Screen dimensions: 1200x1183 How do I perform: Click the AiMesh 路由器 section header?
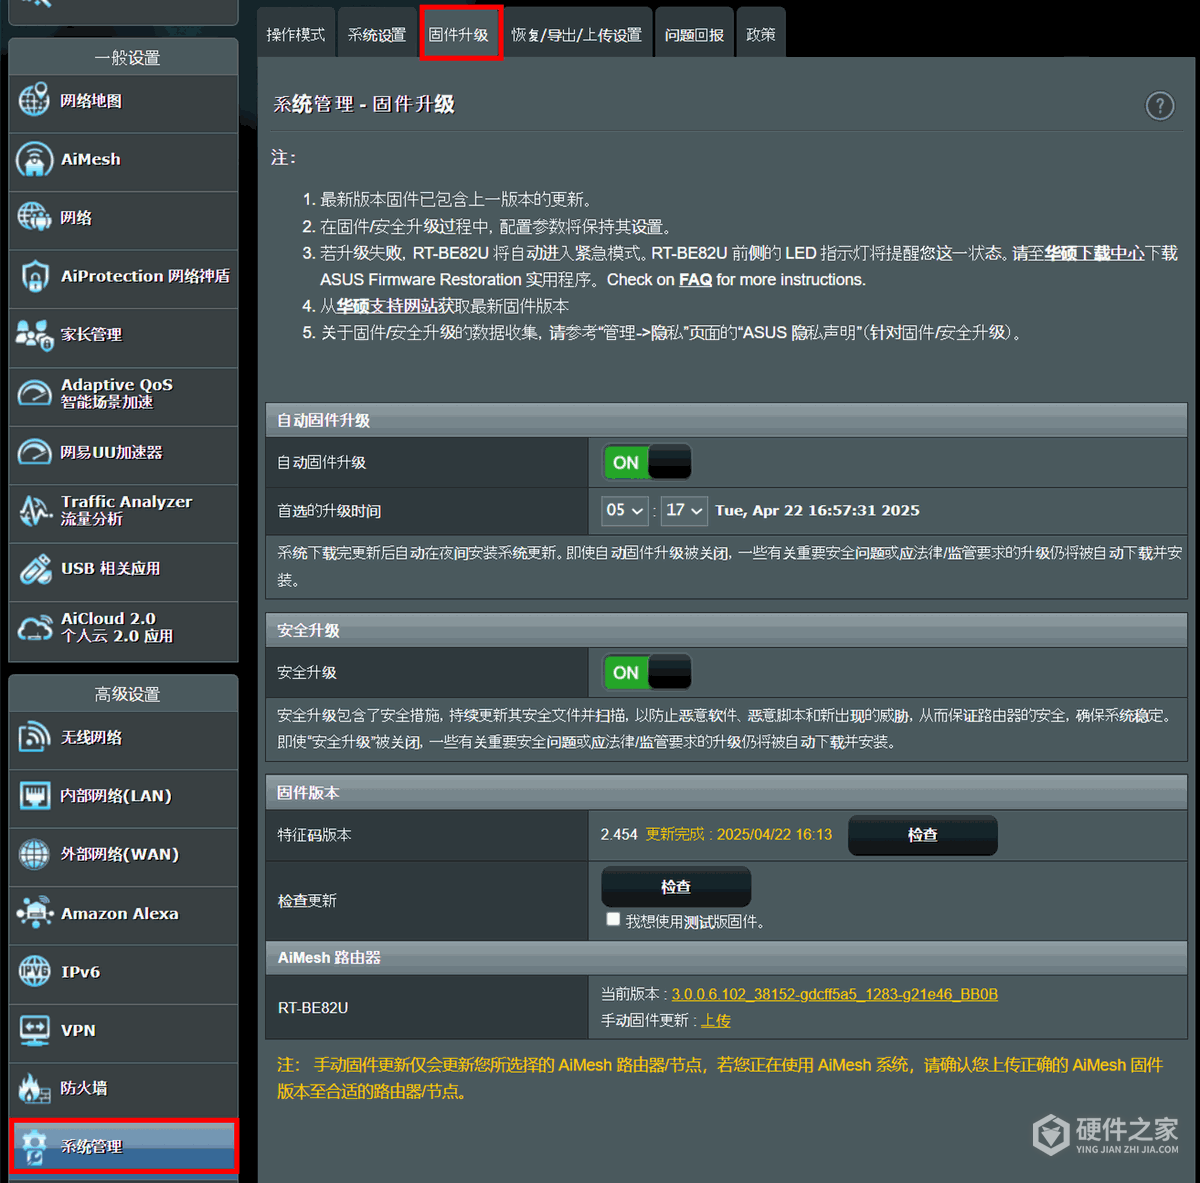point(726,957)
